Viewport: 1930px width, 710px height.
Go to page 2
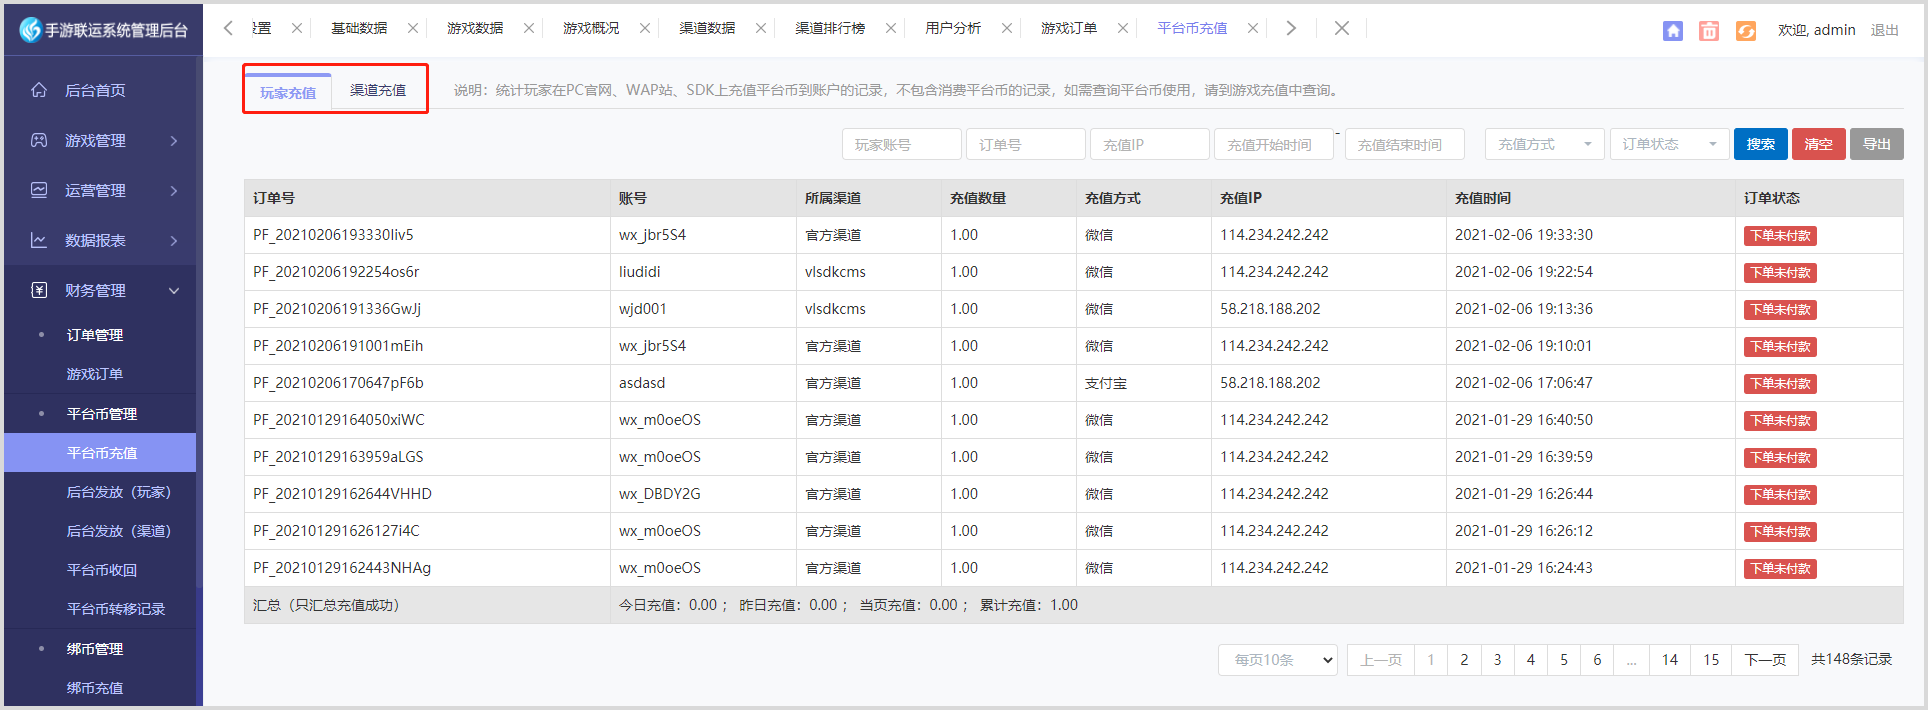[x=1464, y=660]
